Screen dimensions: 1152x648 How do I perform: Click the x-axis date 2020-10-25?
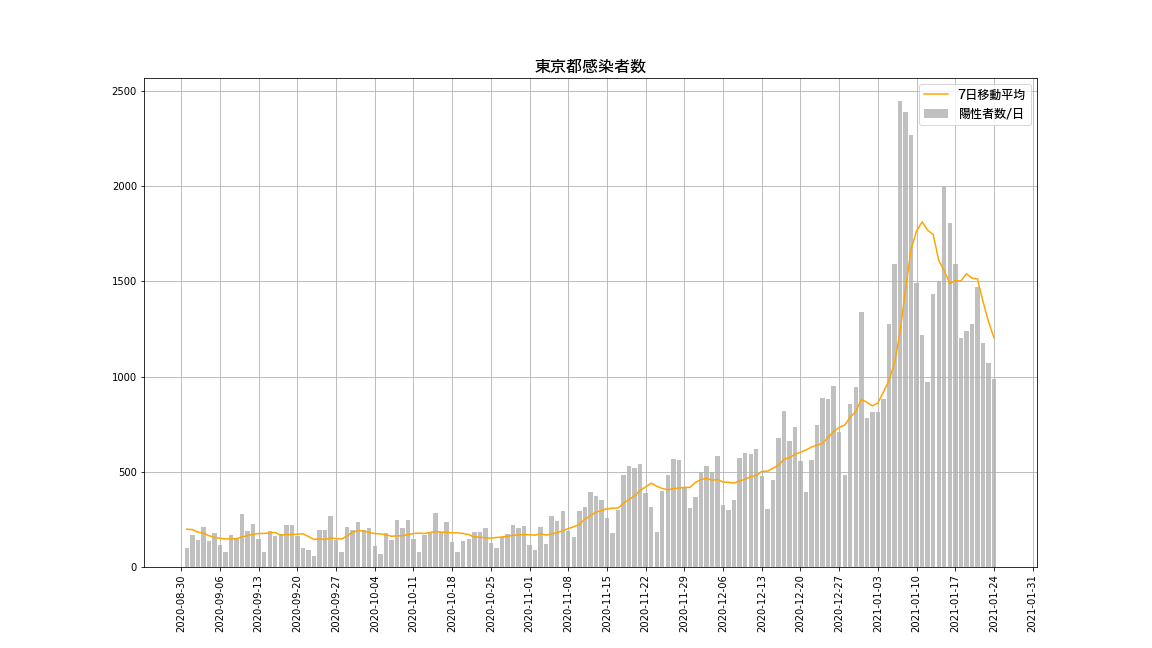[x=491, y=604]
